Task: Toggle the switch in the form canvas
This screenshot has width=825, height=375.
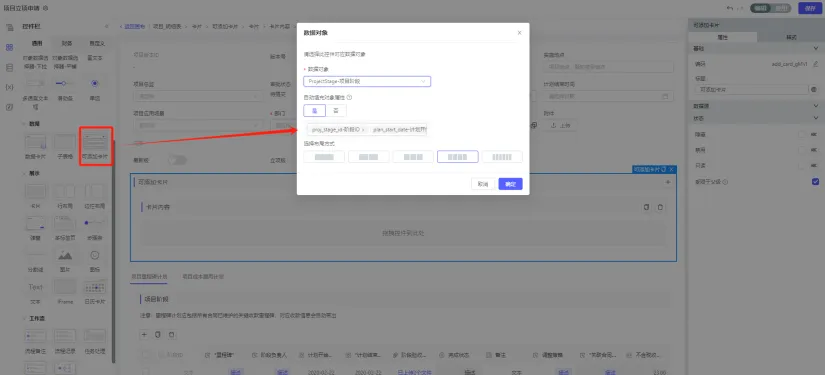Action: pos(177,160)
